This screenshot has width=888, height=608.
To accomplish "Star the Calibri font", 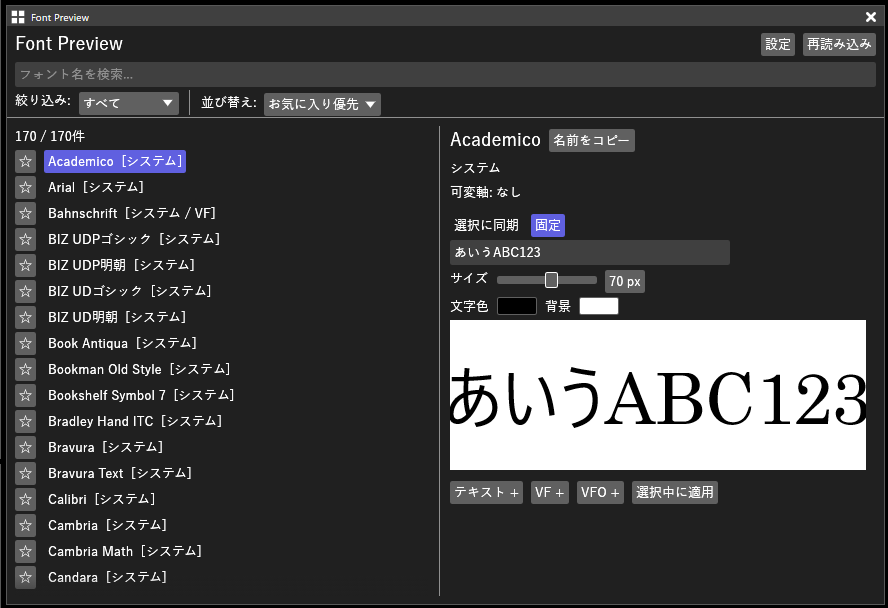I will 25,500.
